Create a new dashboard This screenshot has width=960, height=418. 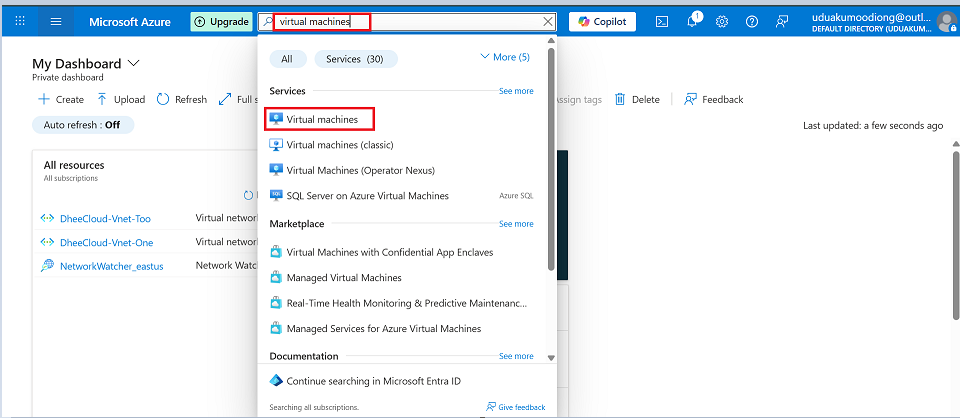pos(61,100)
